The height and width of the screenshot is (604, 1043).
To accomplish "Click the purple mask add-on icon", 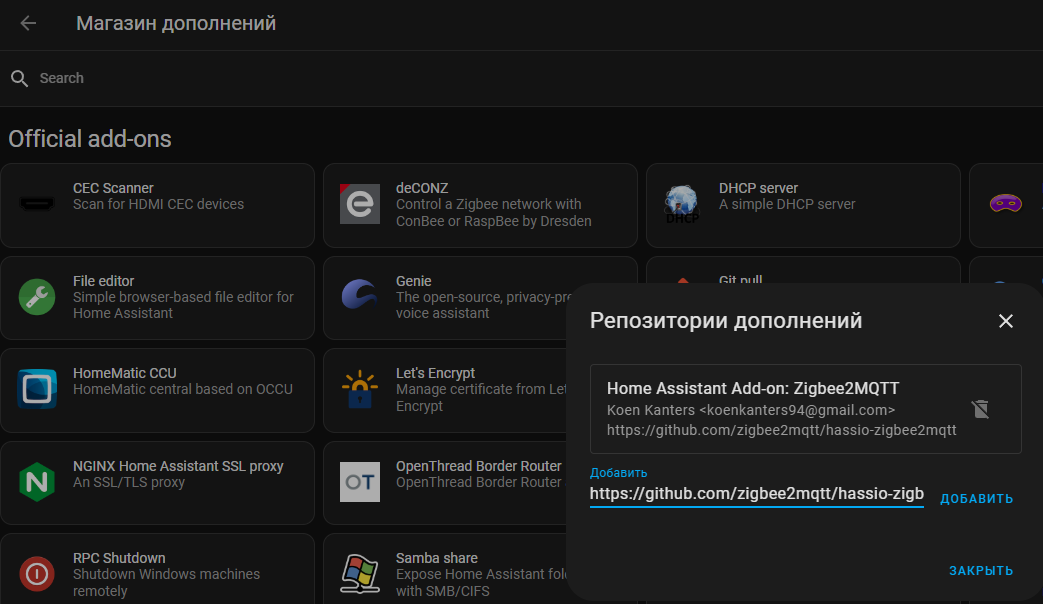I will pyautogui.click(x=1006, y=203).
